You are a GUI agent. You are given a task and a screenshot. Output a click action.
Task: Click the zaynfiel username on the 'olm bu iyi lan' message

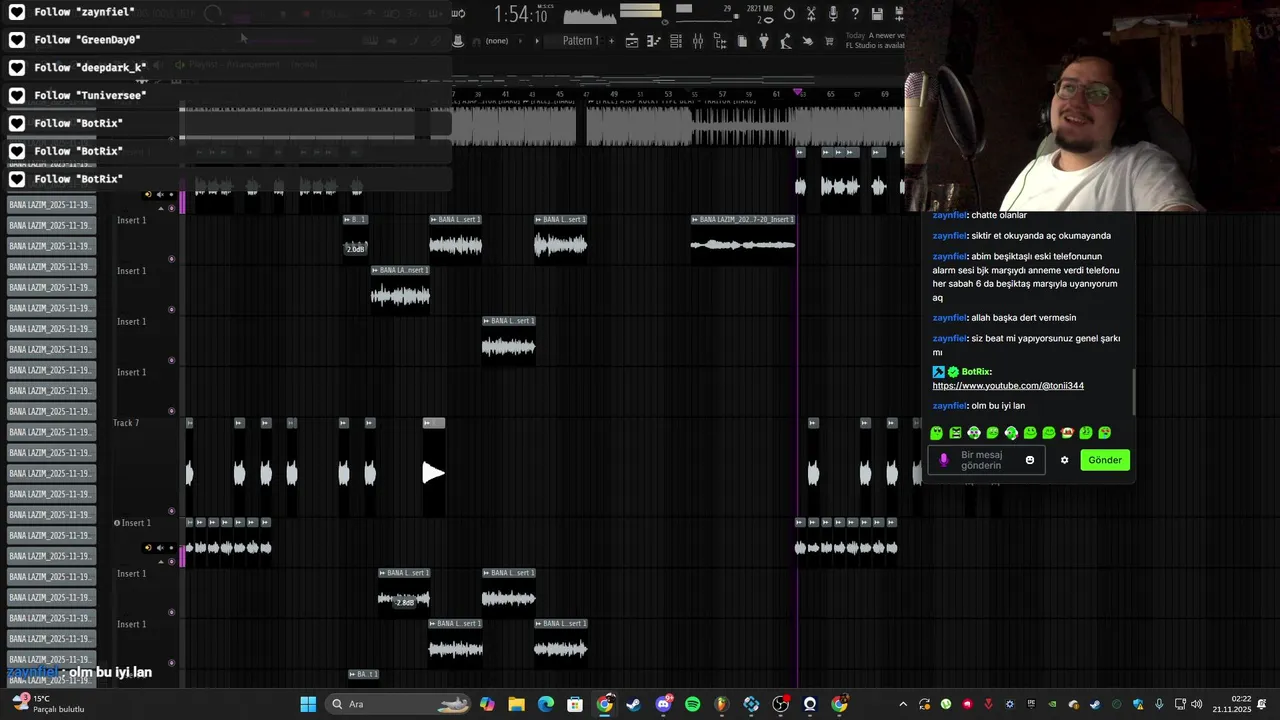click(949, 406)
